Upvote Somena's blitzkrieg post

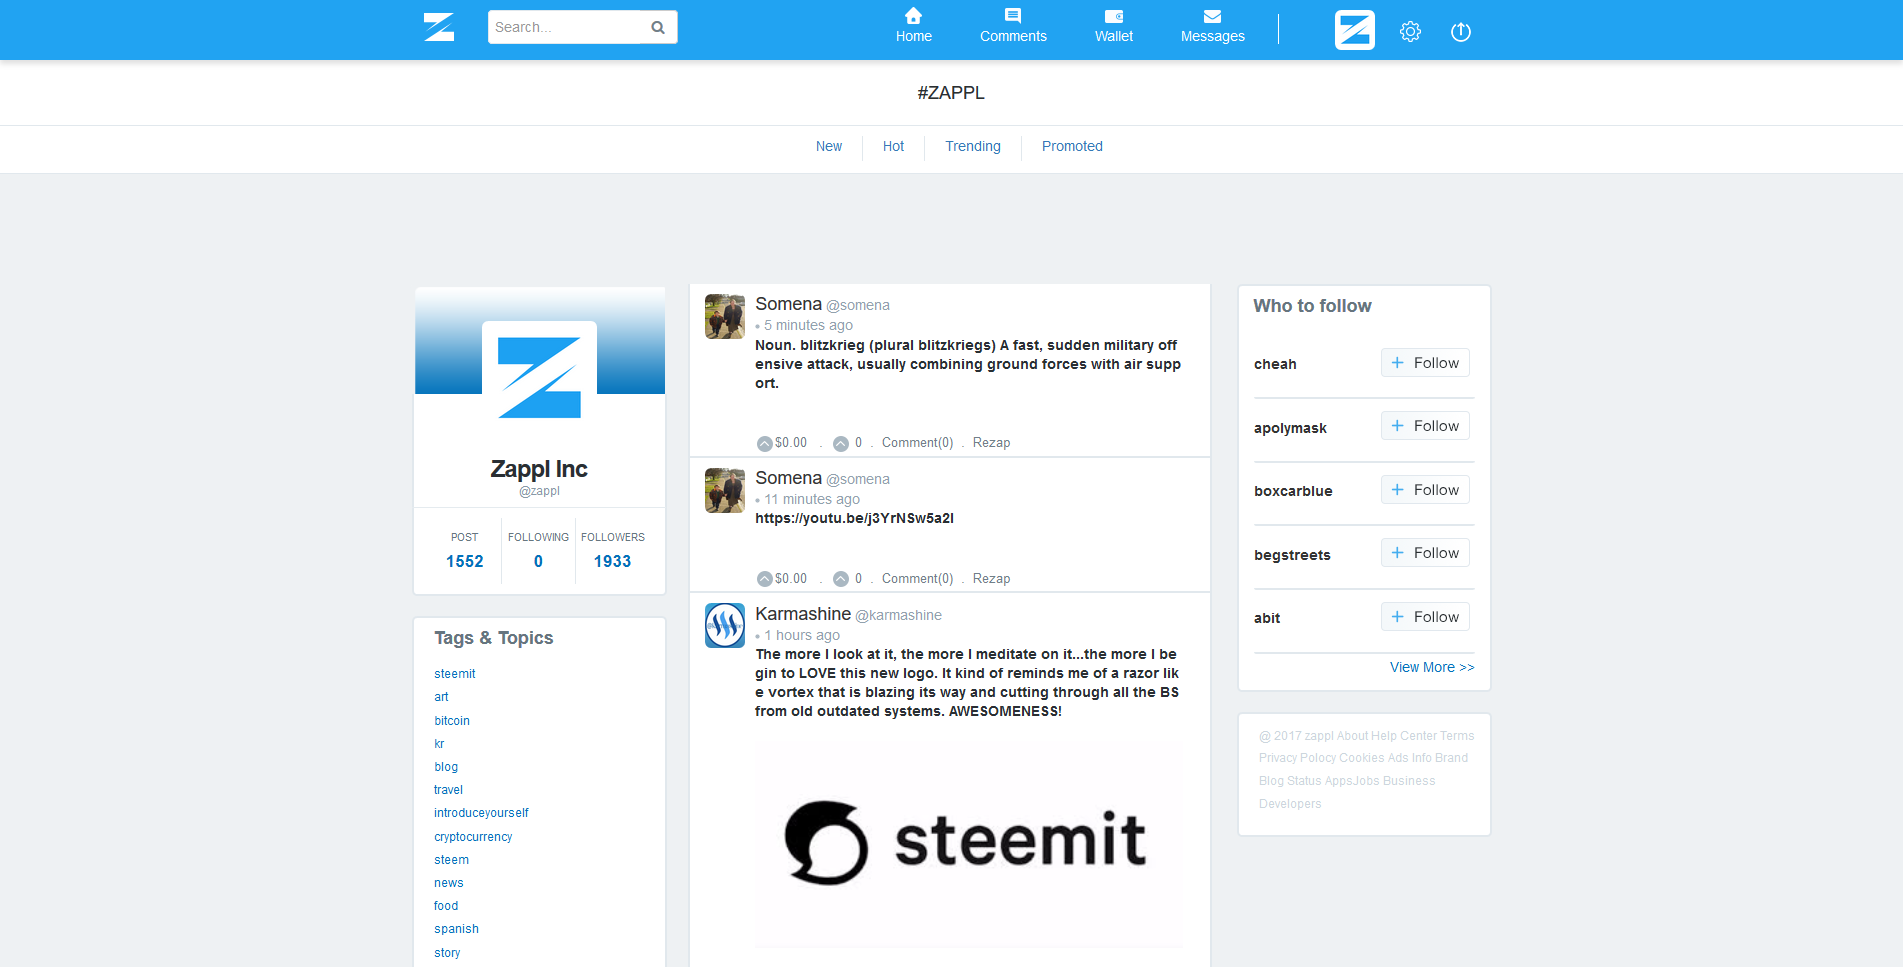click(x=764, y=443)
